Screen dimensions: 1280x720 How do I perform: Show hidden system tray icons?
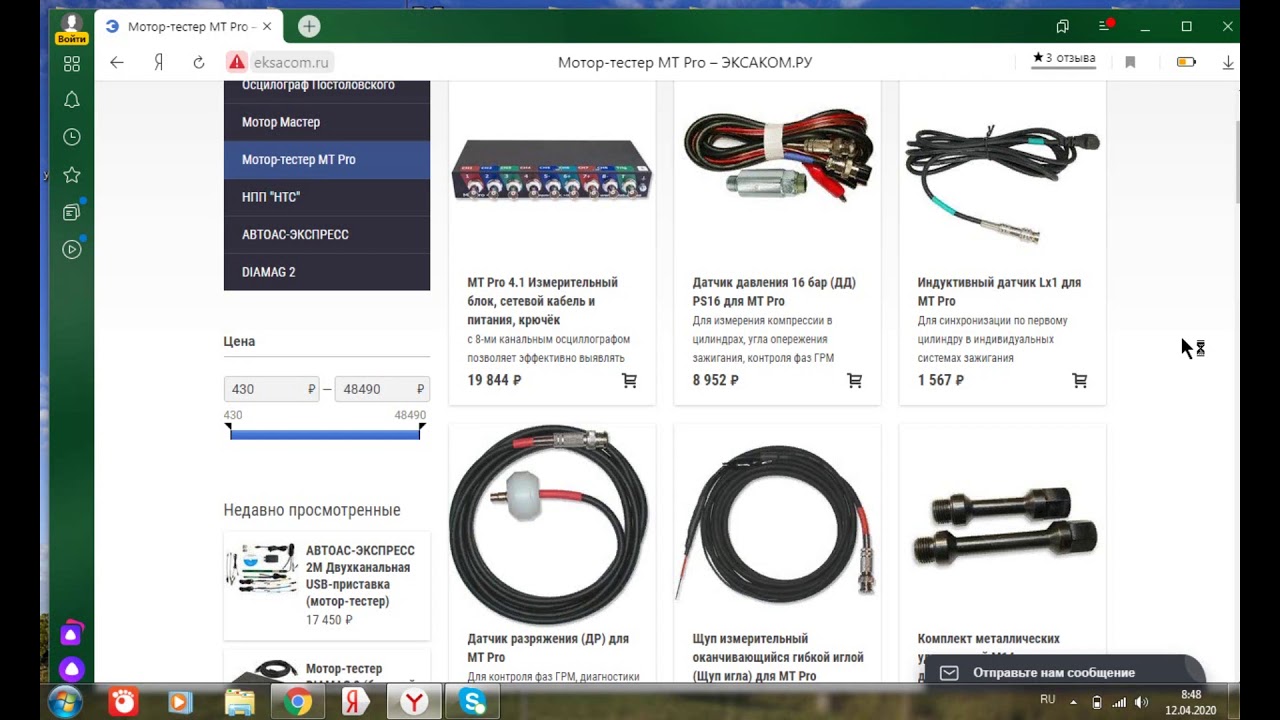click(x=1074, y=702)
